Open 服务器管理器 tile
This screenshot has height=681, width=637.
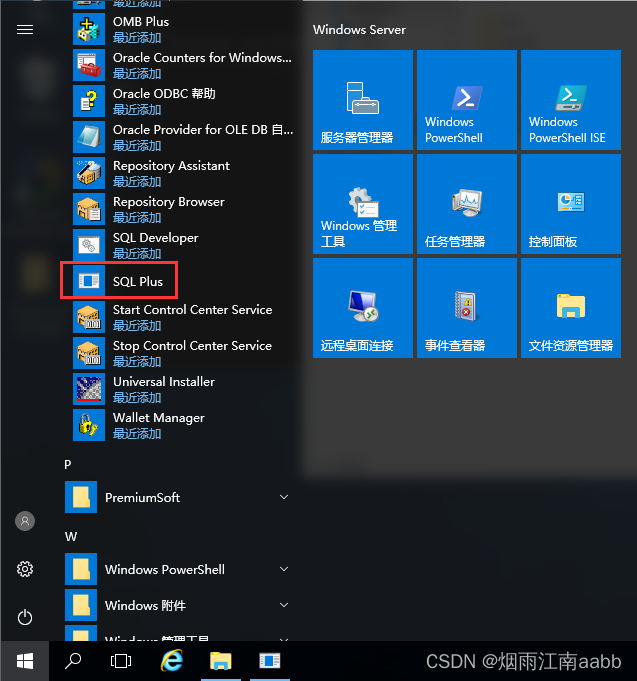363,100
